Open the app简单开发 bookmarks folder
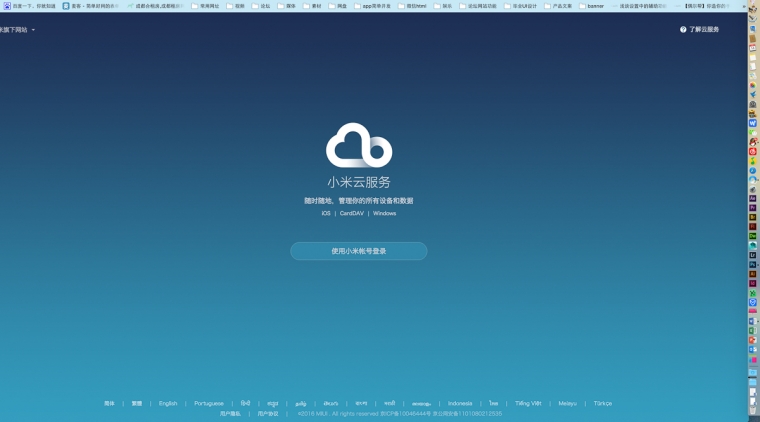 tap(372, 6)
